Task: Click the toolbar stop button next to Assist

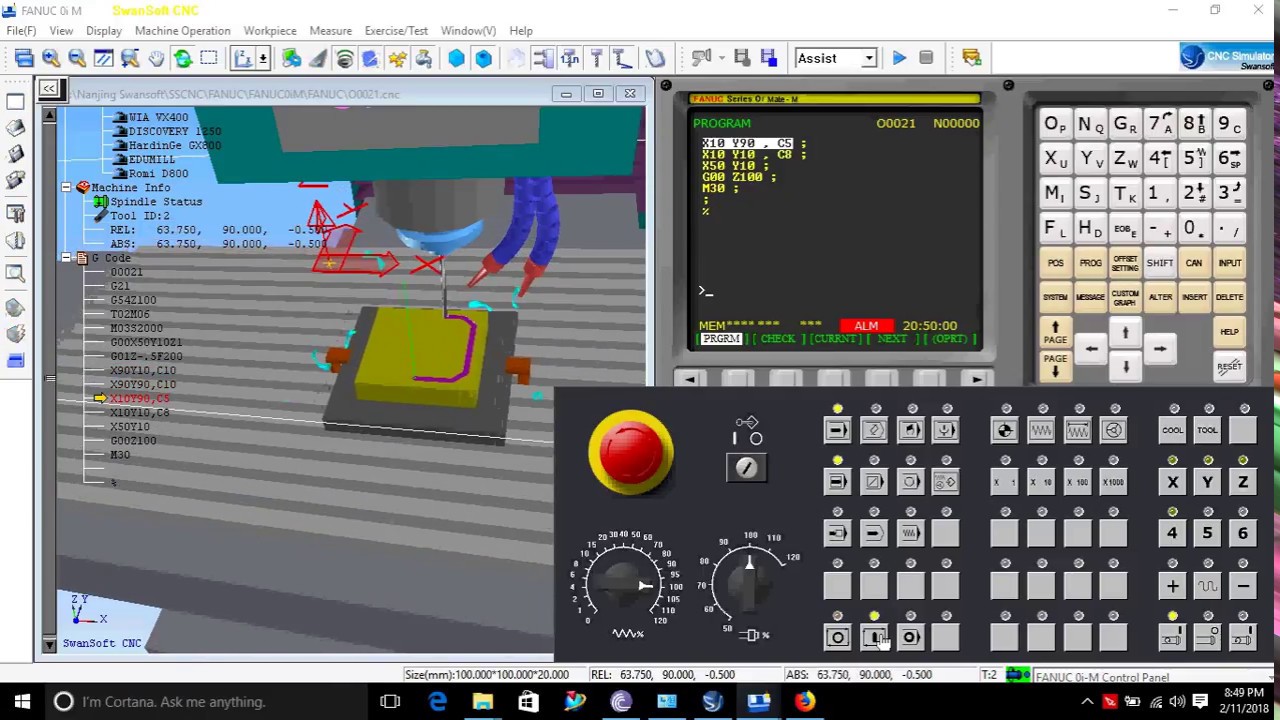Action: click(926, 58)
